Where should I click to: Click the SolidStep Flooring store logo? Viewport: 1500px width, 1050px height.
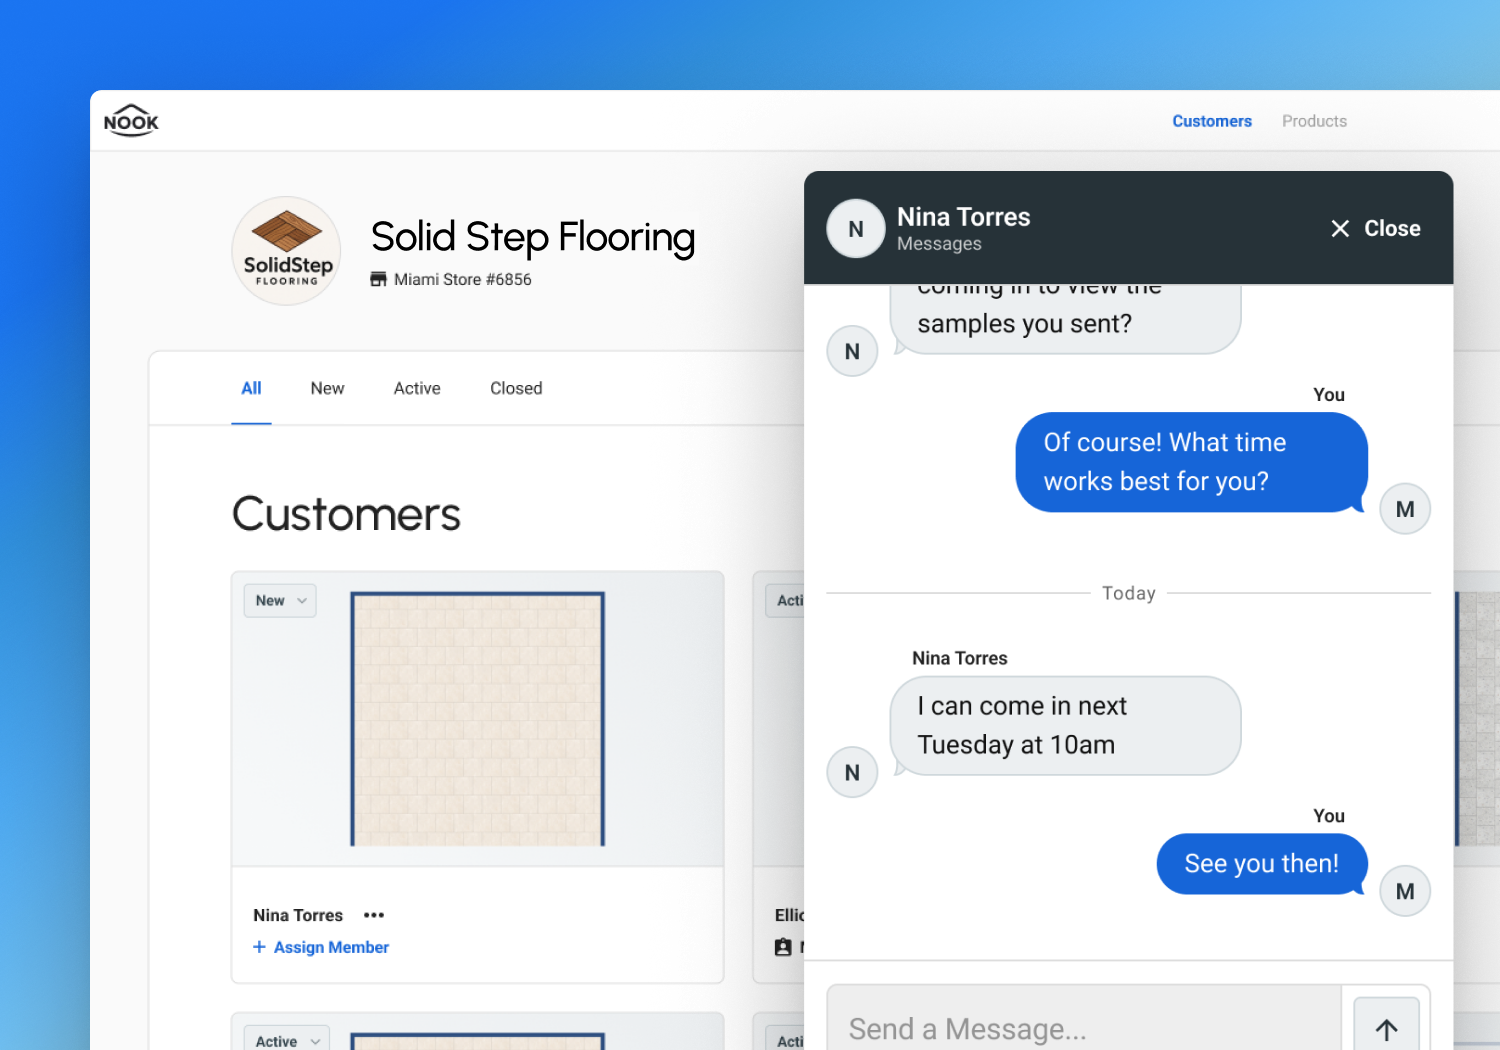[286, 251]
